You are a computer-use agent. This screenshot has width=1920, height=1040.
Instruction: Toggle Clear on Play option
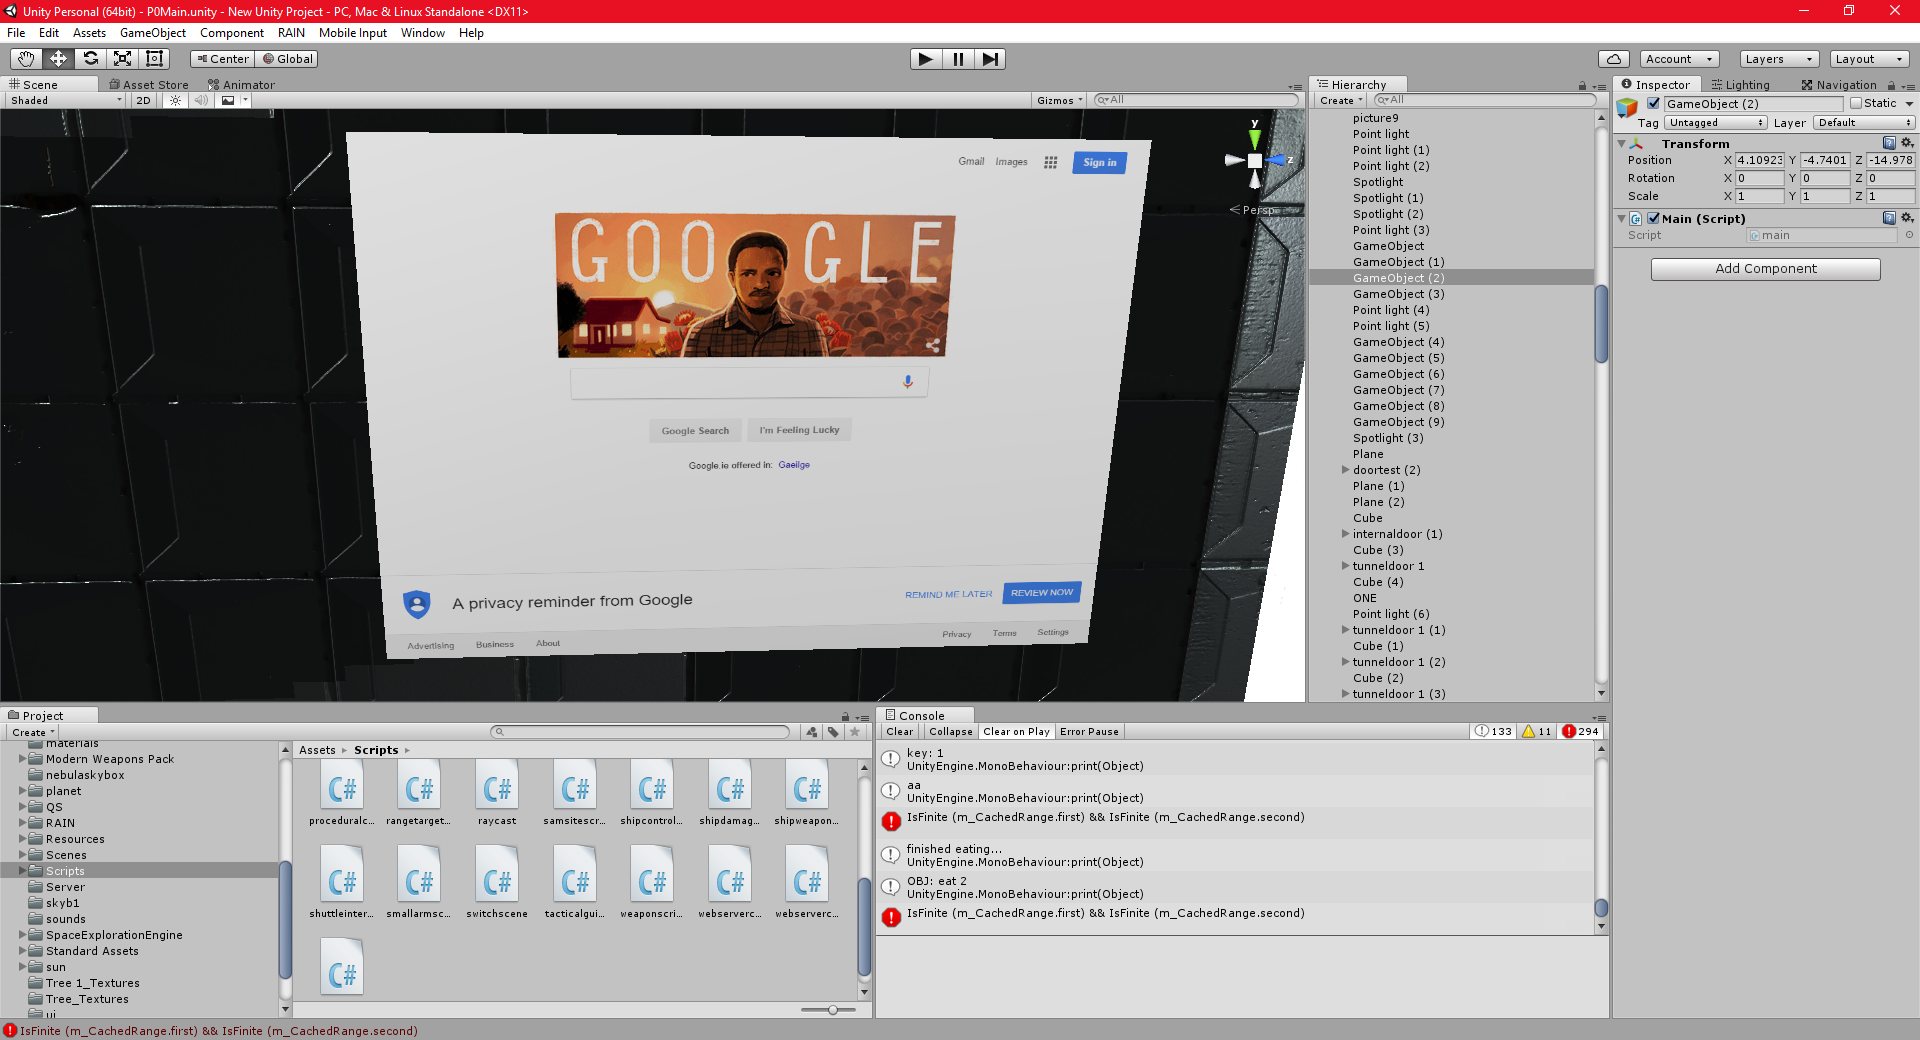(1016, 732)
